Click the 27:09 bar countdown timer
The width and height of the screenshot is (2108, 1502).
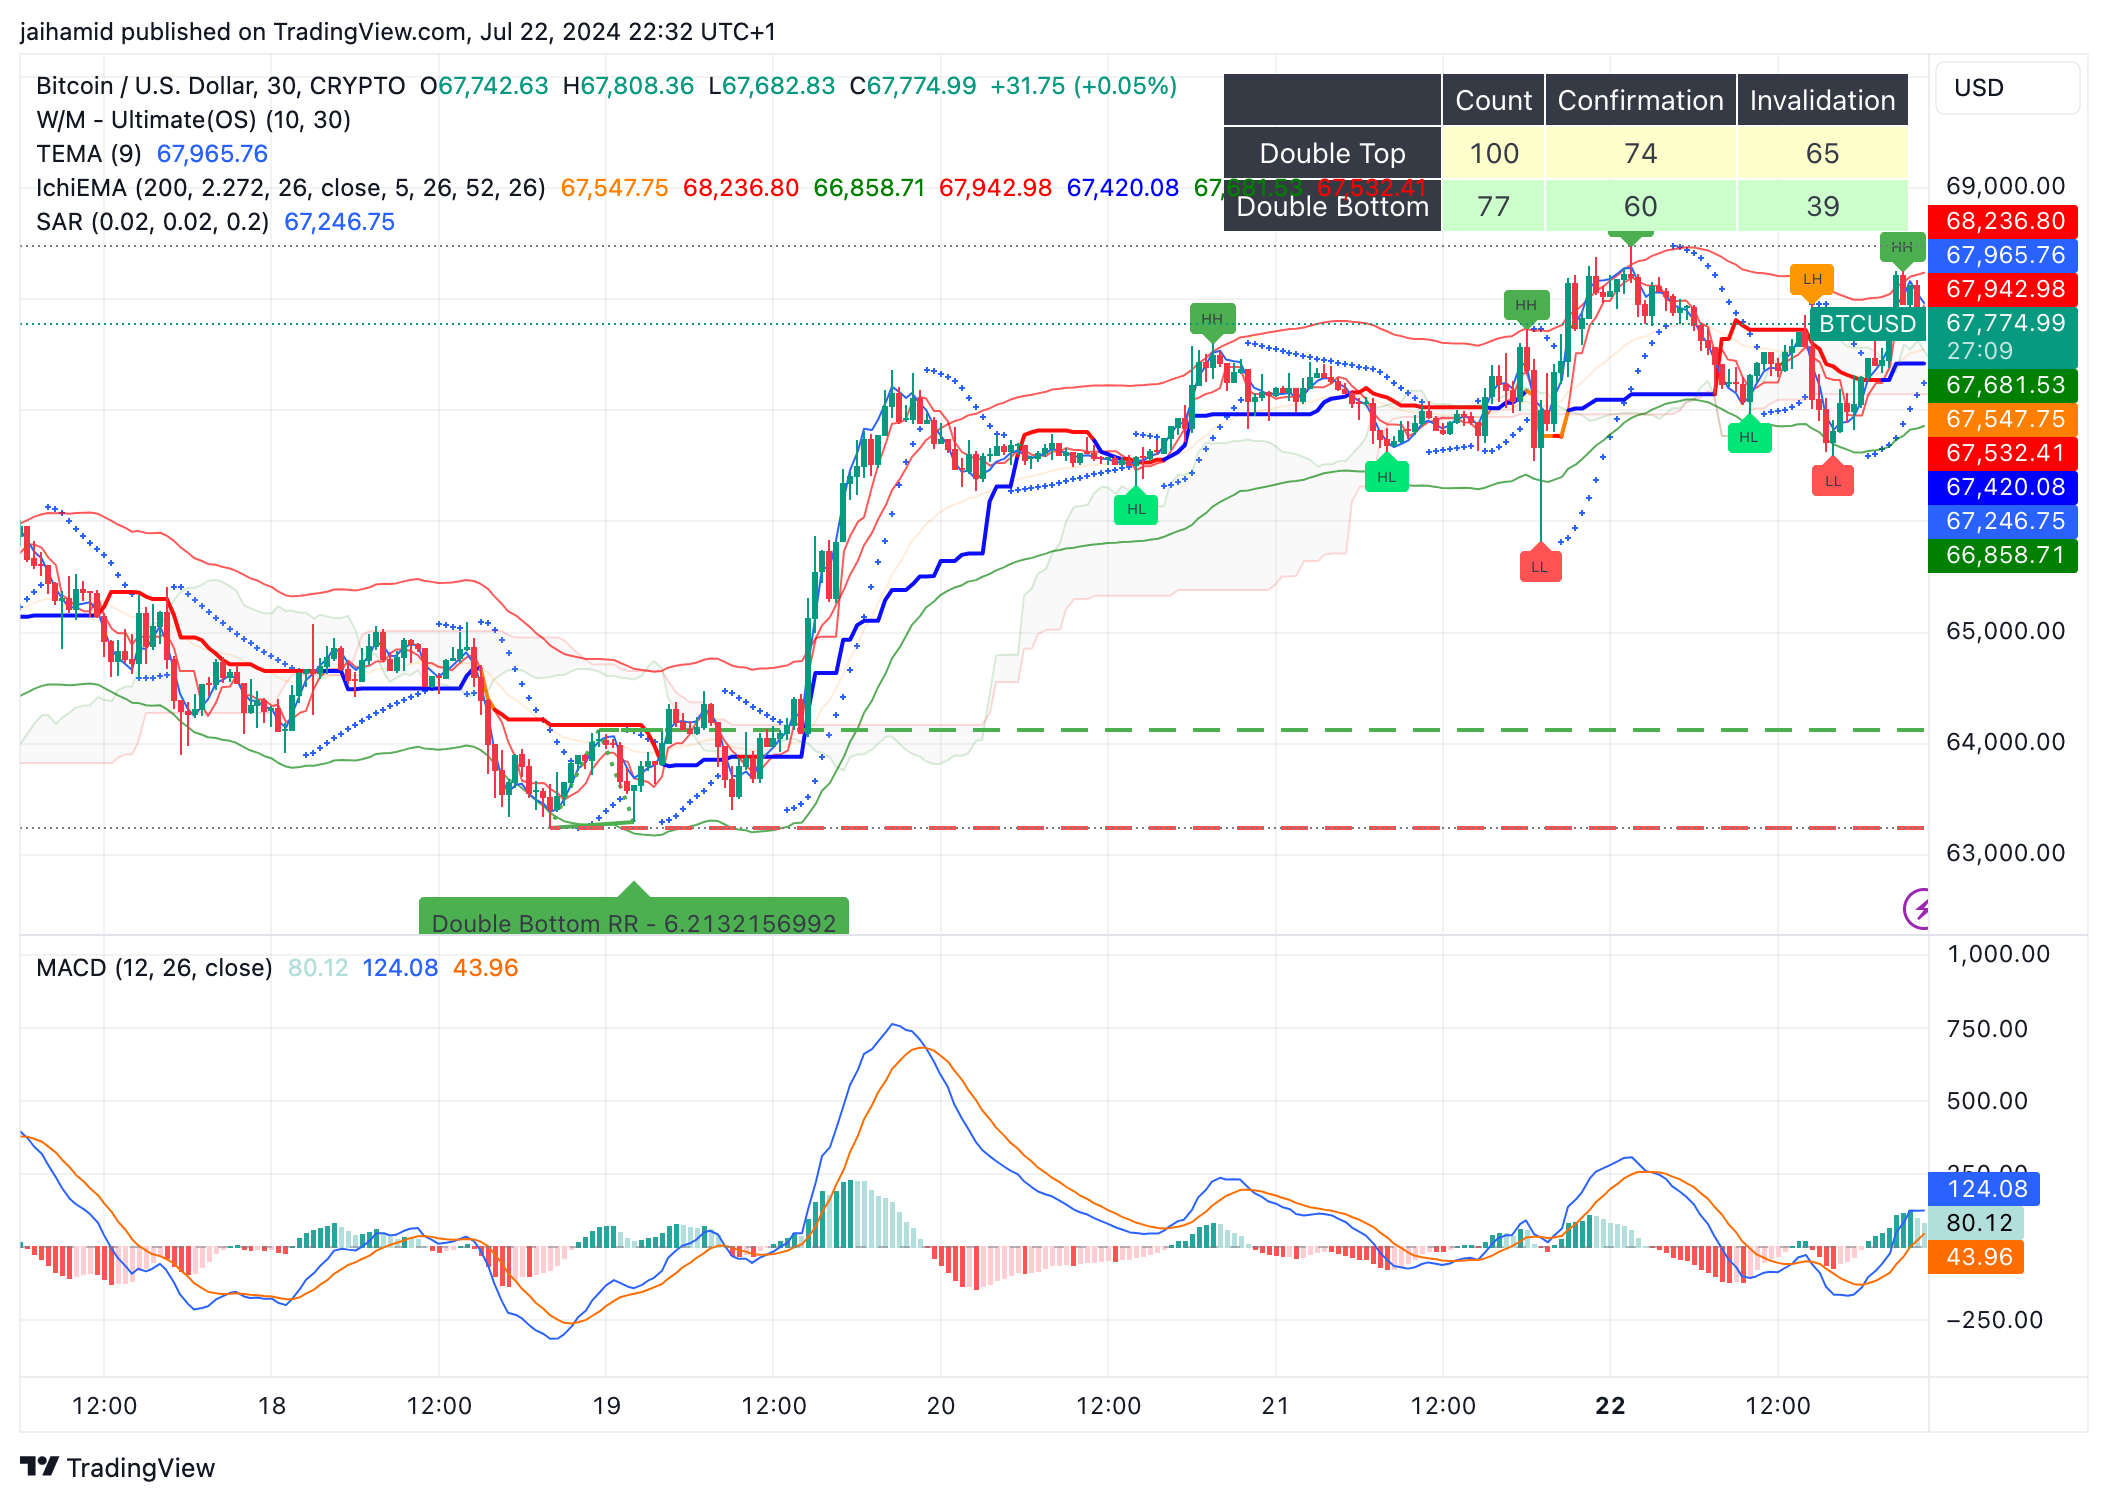coord(1980,351)
